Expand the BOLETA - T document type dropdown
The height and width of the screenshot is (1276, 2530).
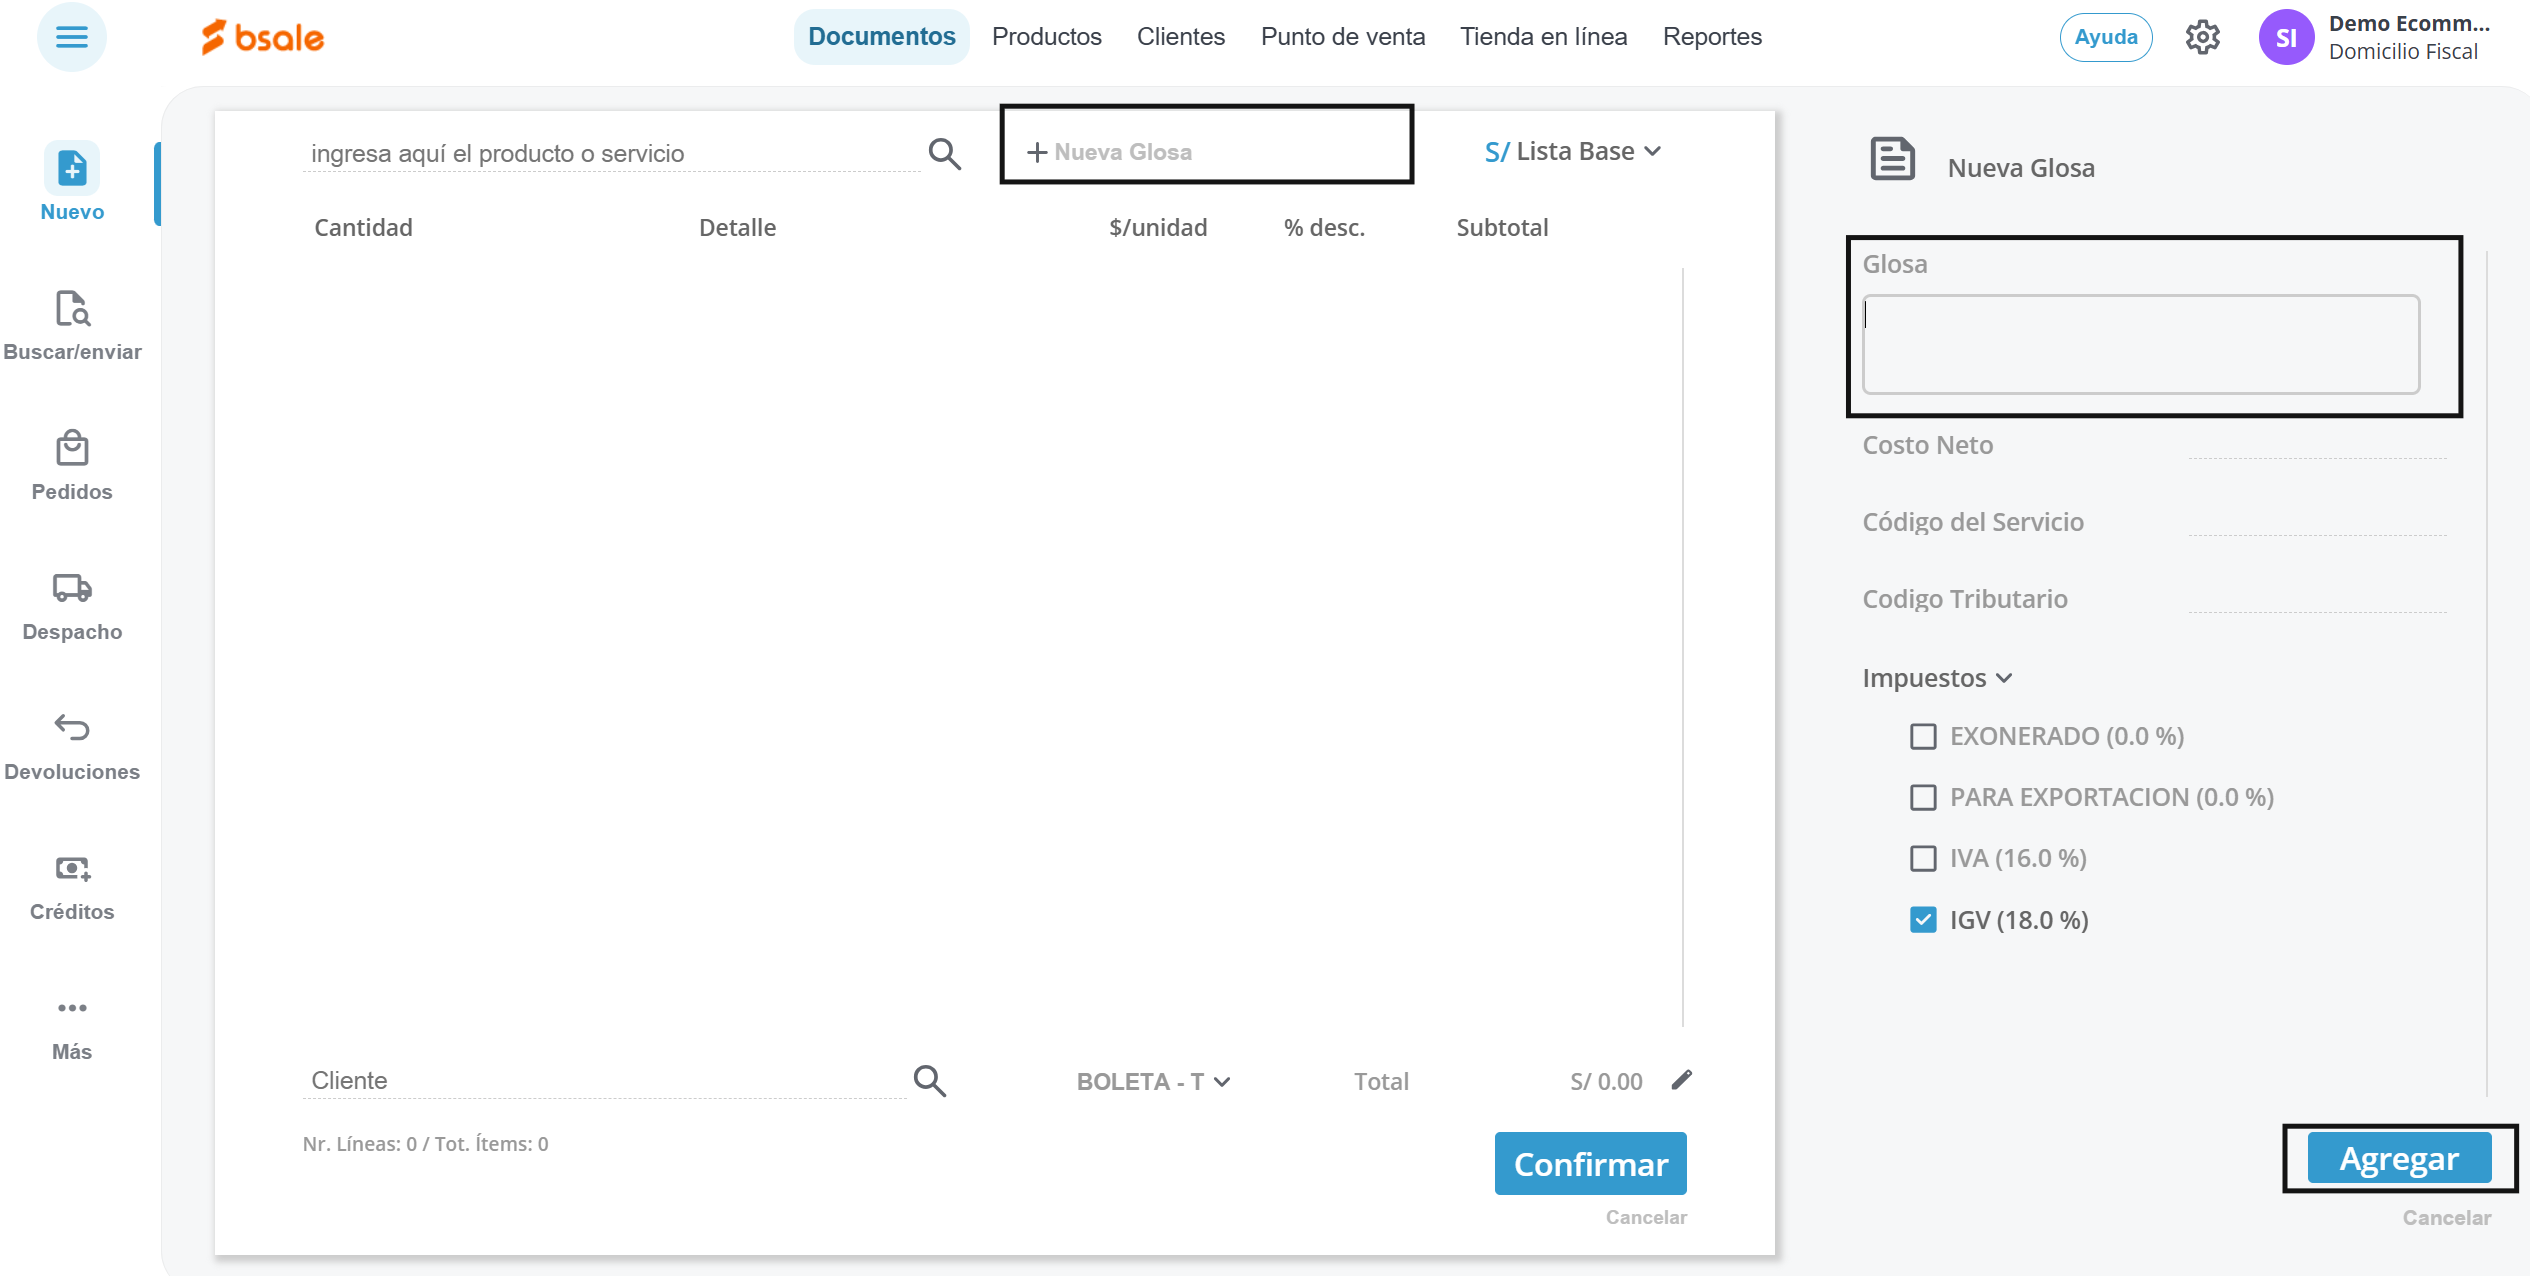(1153, 1081)
